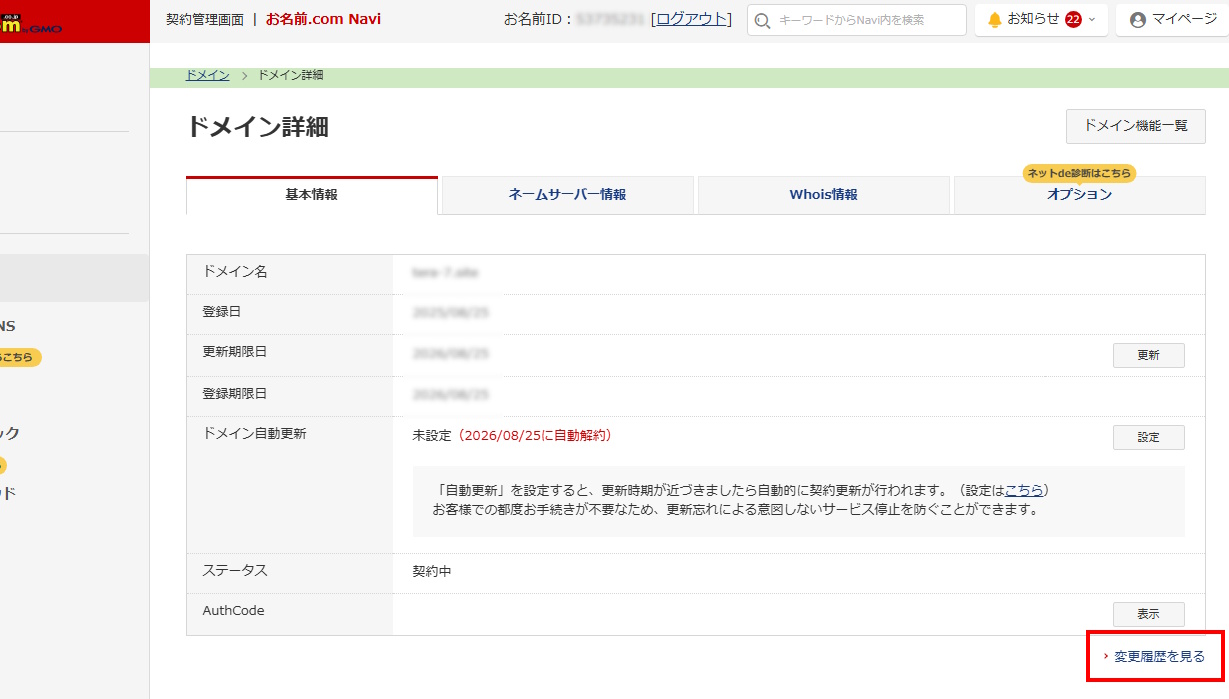Focus the Navi keyword search field
1229x699 pixels.
tap(857, 20)
